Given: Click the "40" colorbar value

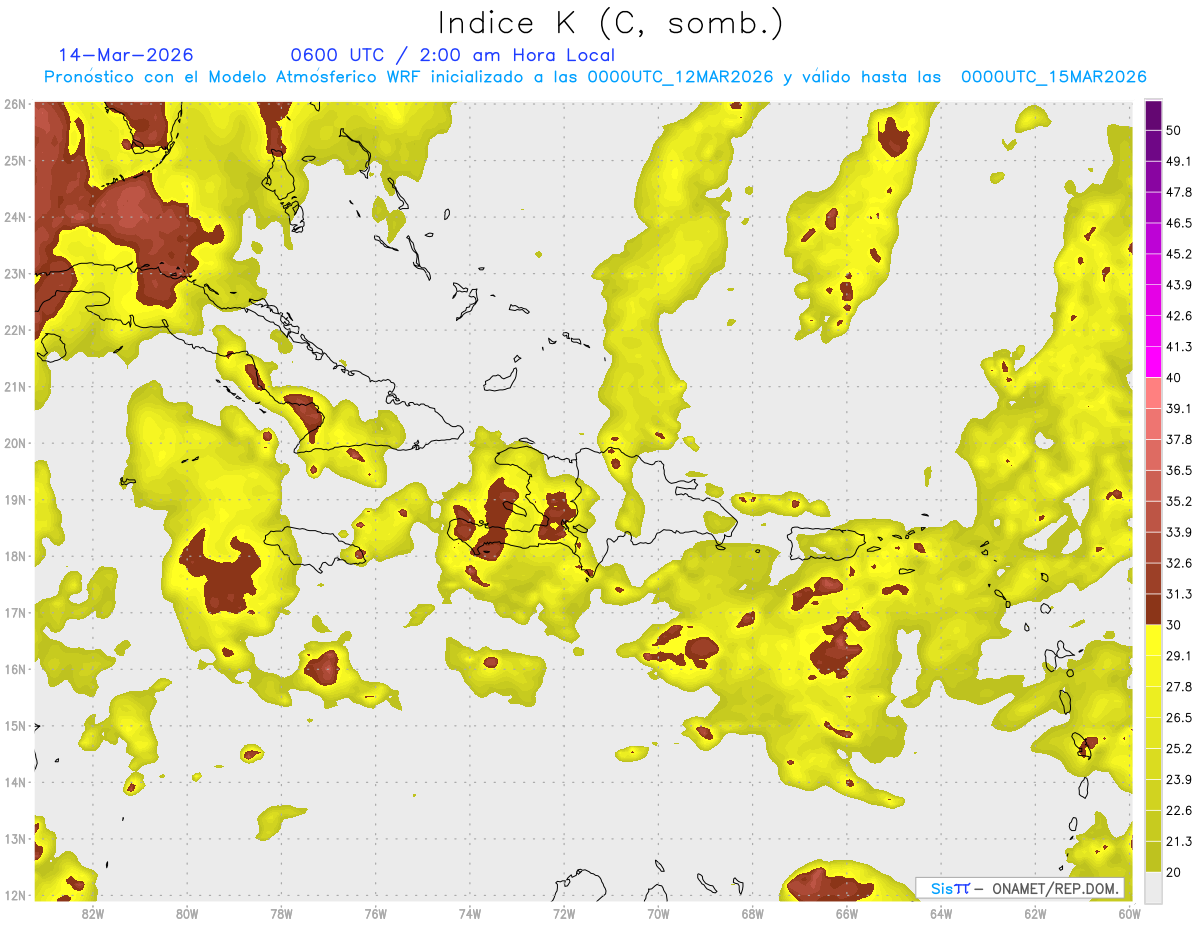Looking at the screenshot, I should (x=1174, y=377).
